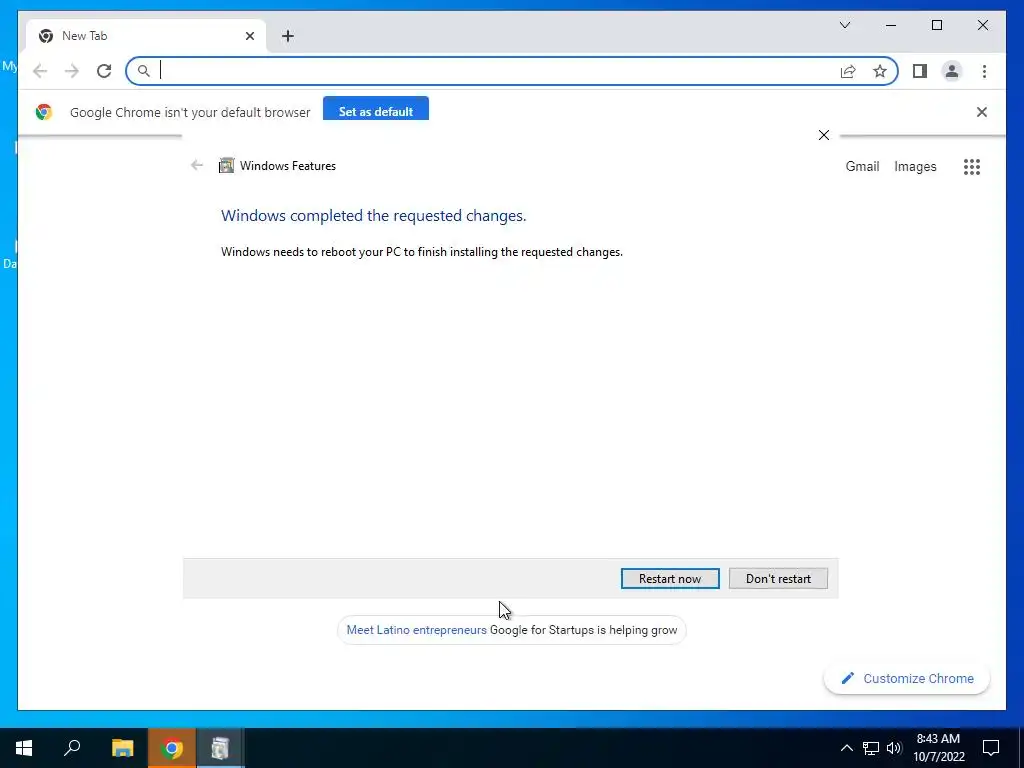Set Chrome as default browser
1024x768 pixels.
click(376, 110)
